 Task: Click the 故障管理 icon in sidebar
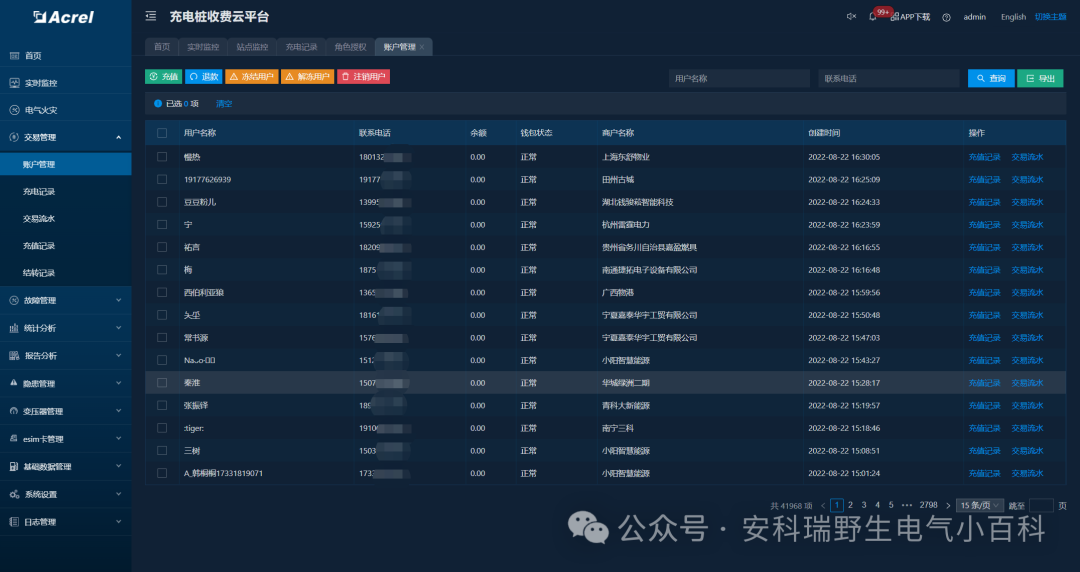(x=14, y=300)
